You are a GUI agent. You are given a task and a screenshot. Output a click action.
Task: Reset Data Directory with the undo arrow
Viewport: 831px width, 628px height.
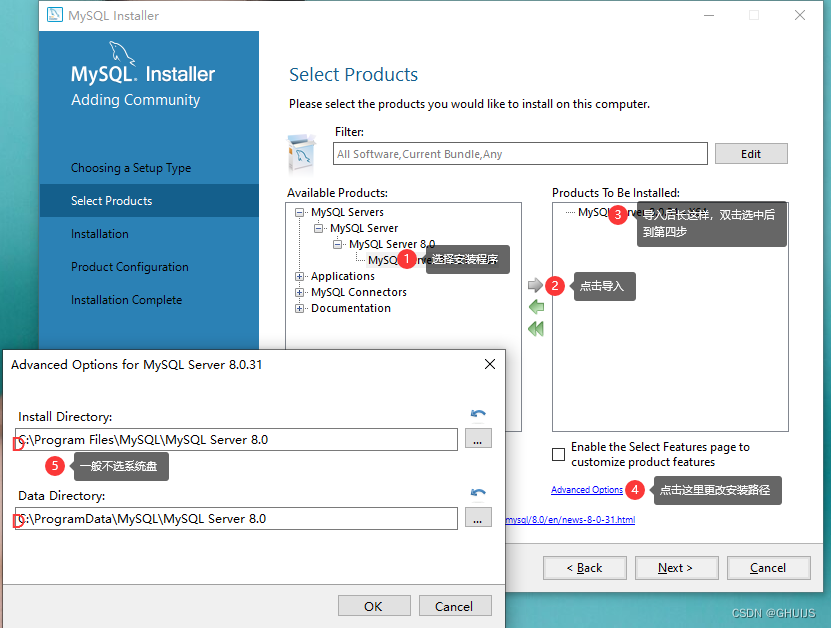[x=478, y=492]
